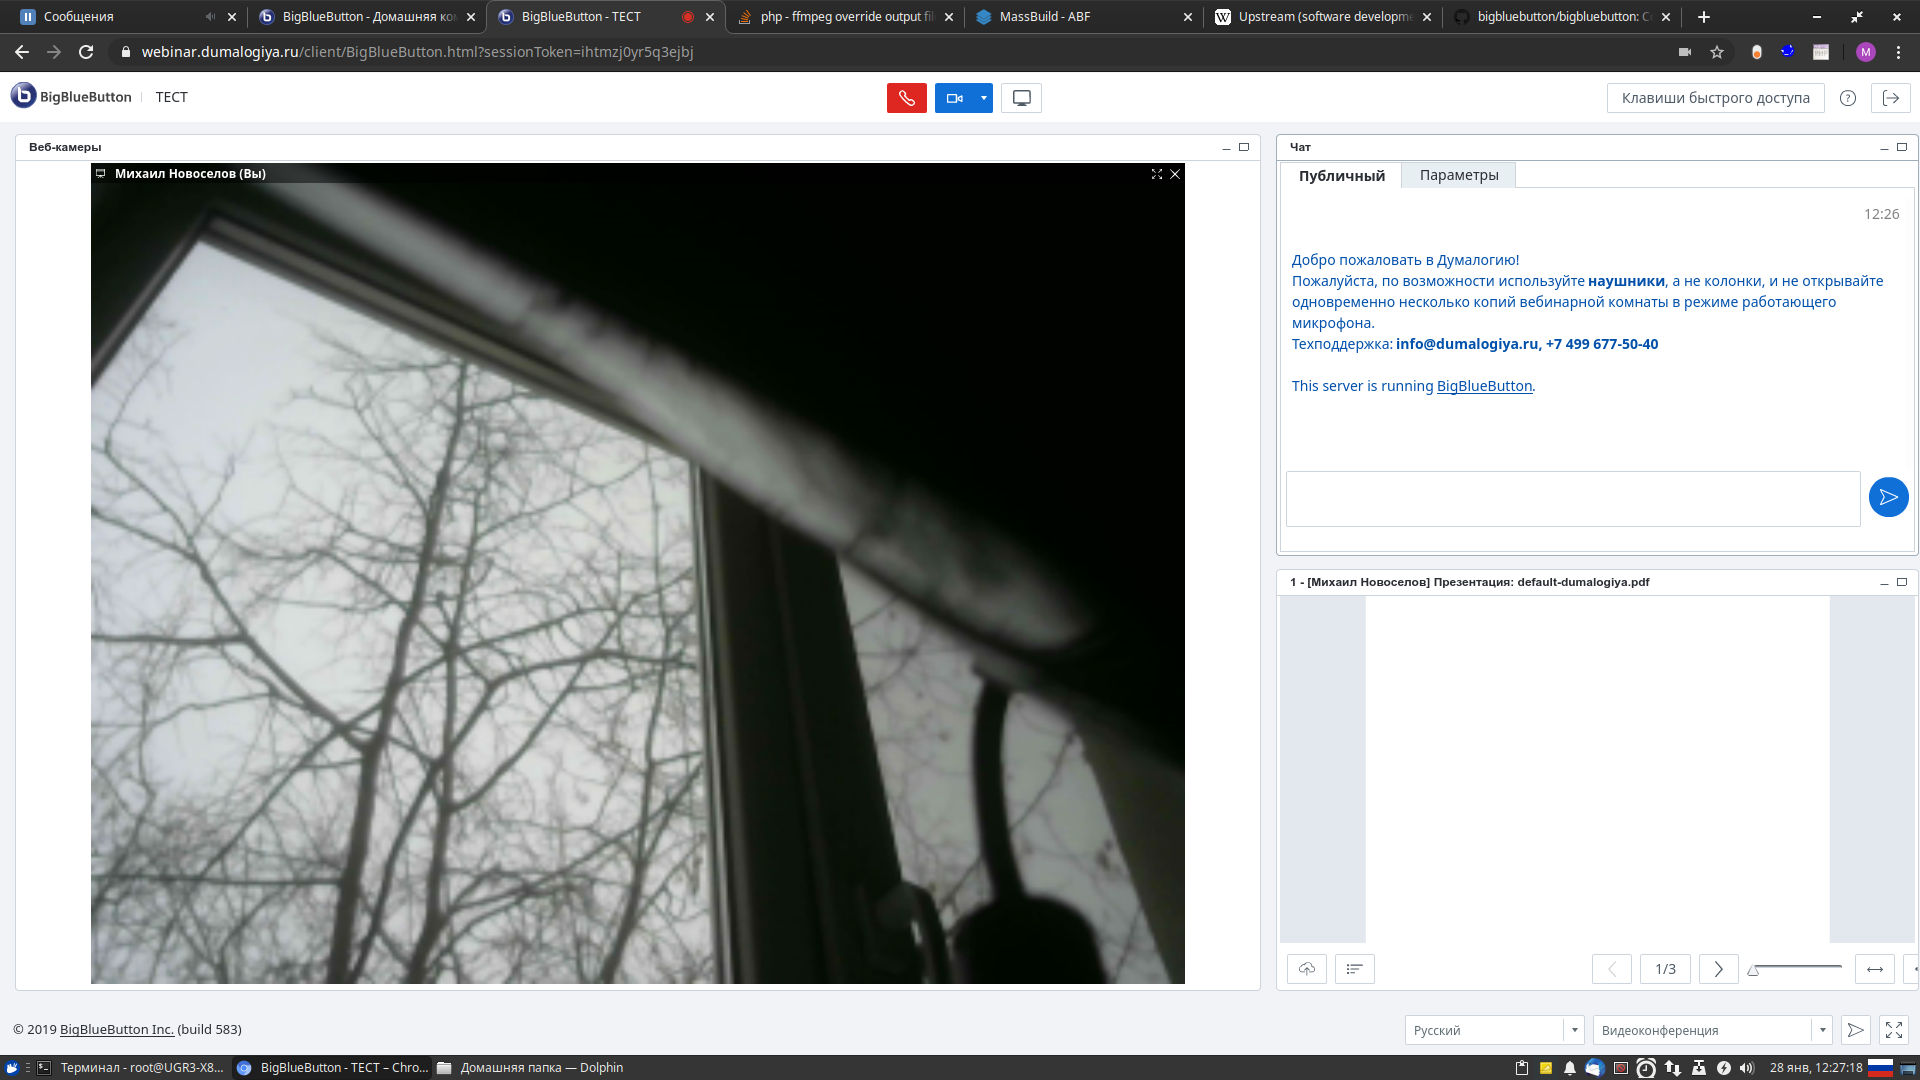Image resolution: width=1920 pixels, height=1080 pixels.
Task: Open the help icon in the top bar
Action: (x=1848, y=97)
